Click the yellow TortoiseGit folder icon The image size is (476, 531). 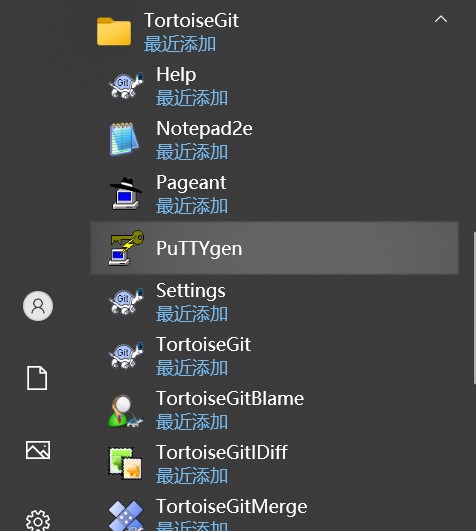(114, 31)
